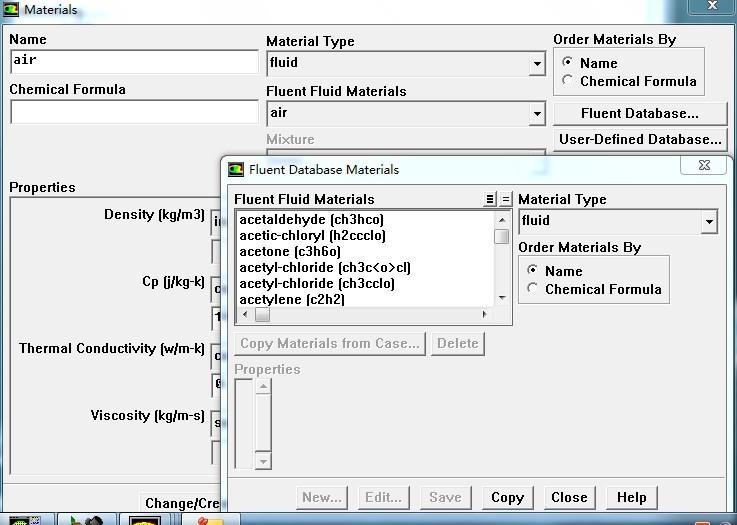Open Material Type dropdown in Fluent Database dialog

click(709, 221)
